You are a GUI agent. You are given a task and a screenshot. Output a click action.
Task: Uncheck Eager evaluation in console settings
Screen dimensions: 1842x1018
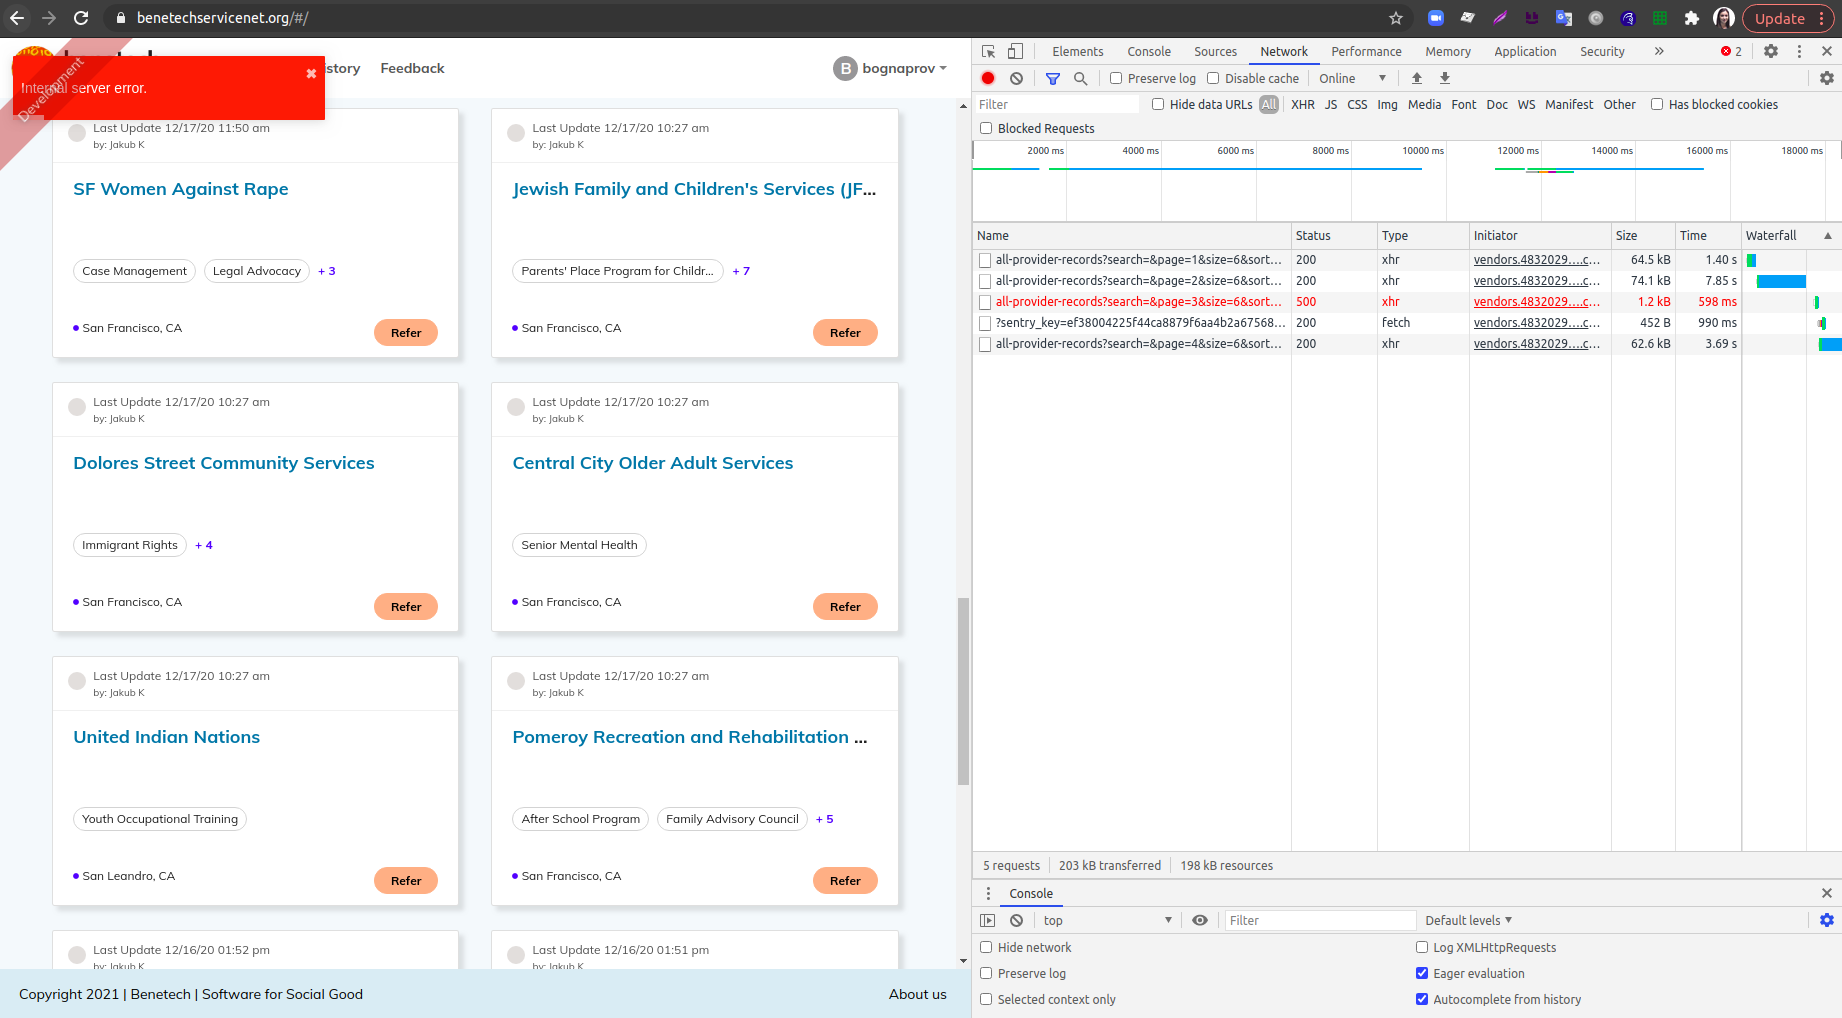click(x=1422, y=973)
